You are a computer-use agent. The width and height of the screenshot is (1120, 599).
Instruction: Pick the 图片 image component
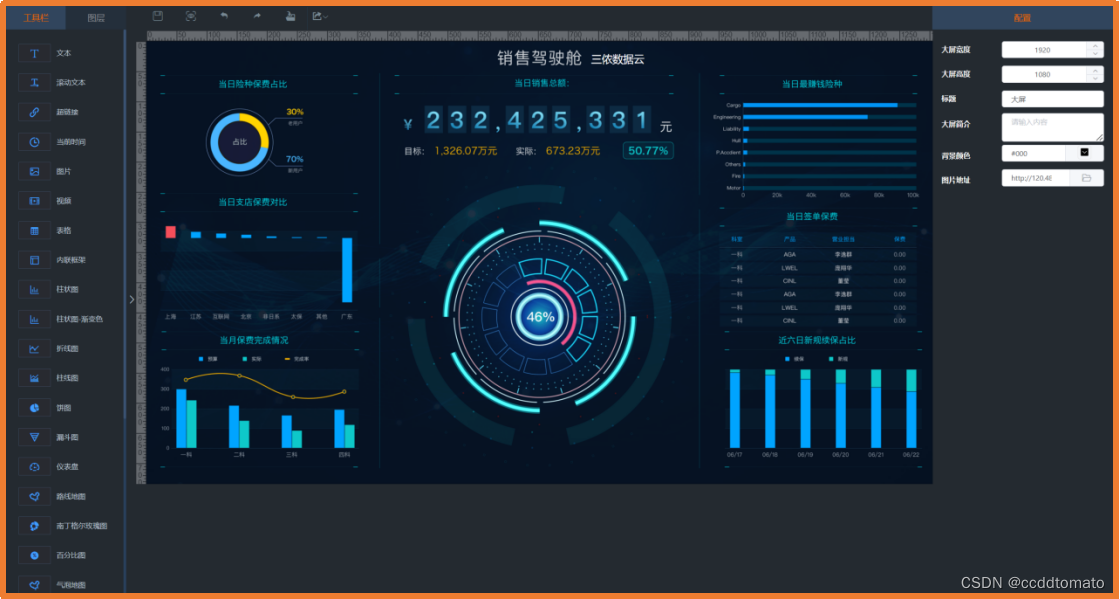(34, 171)
